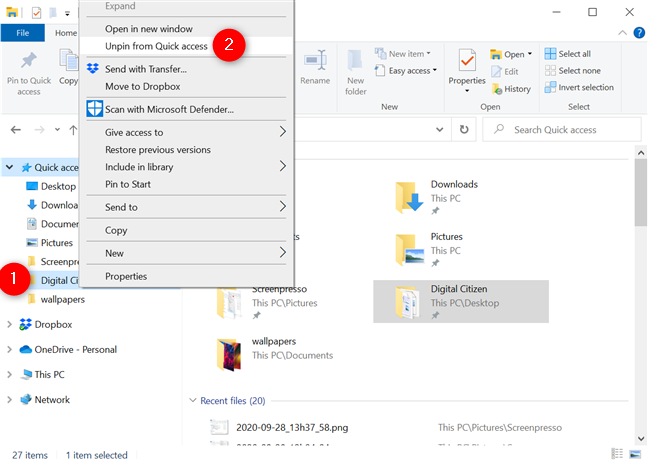Open the wallpapers folder tile
648x464 pixels.
(275, 354)
